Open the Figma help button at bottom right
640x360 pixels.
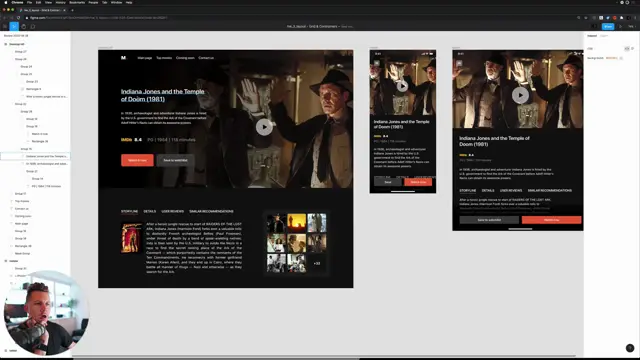click(630, 348)
